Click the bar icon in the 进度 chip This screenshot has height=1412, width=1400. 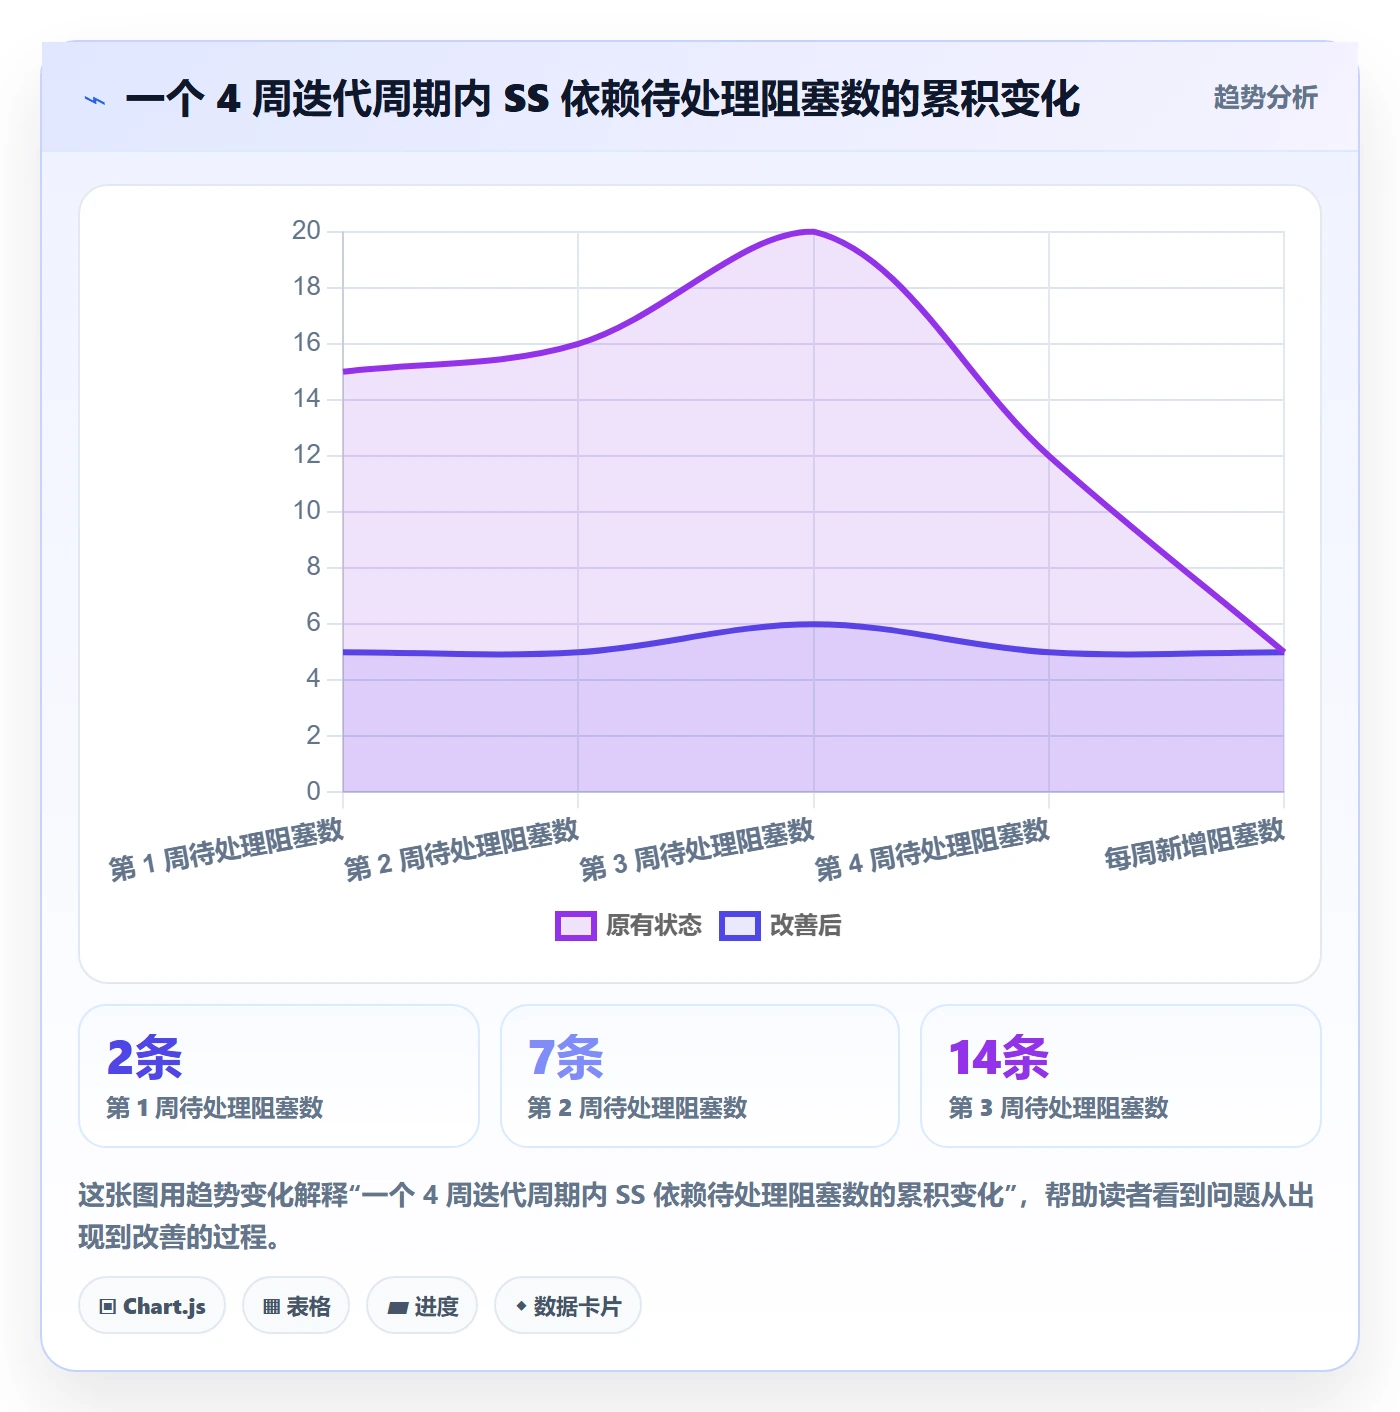[x=397, y=1307]
